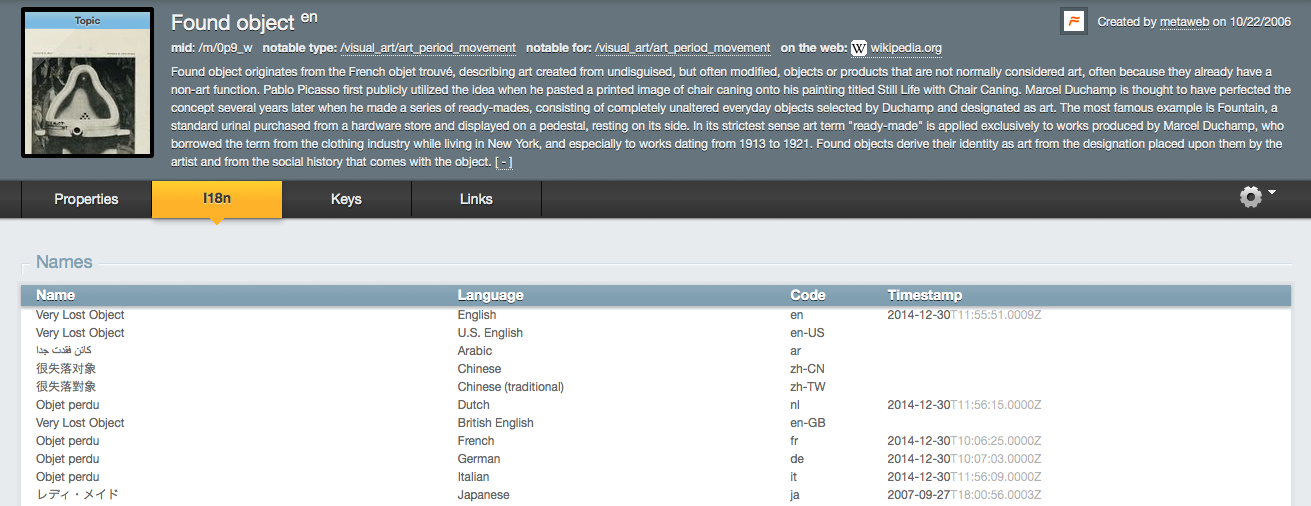Click the zh-TW code cell
This screenshot has height=506, width=1311.
pos(808,387)
